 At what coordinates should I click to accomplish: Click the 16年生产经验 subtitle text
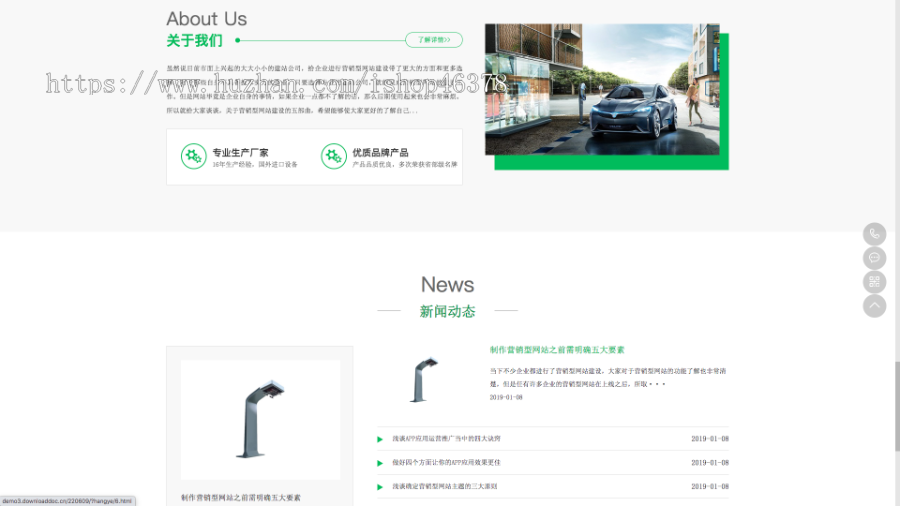click(255, 165)
